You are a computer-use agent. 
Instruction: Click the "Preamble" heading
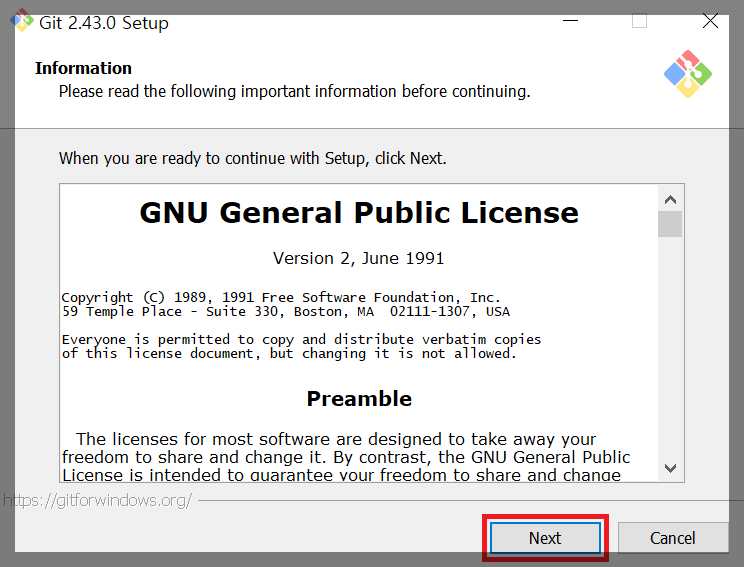(359, 399)
